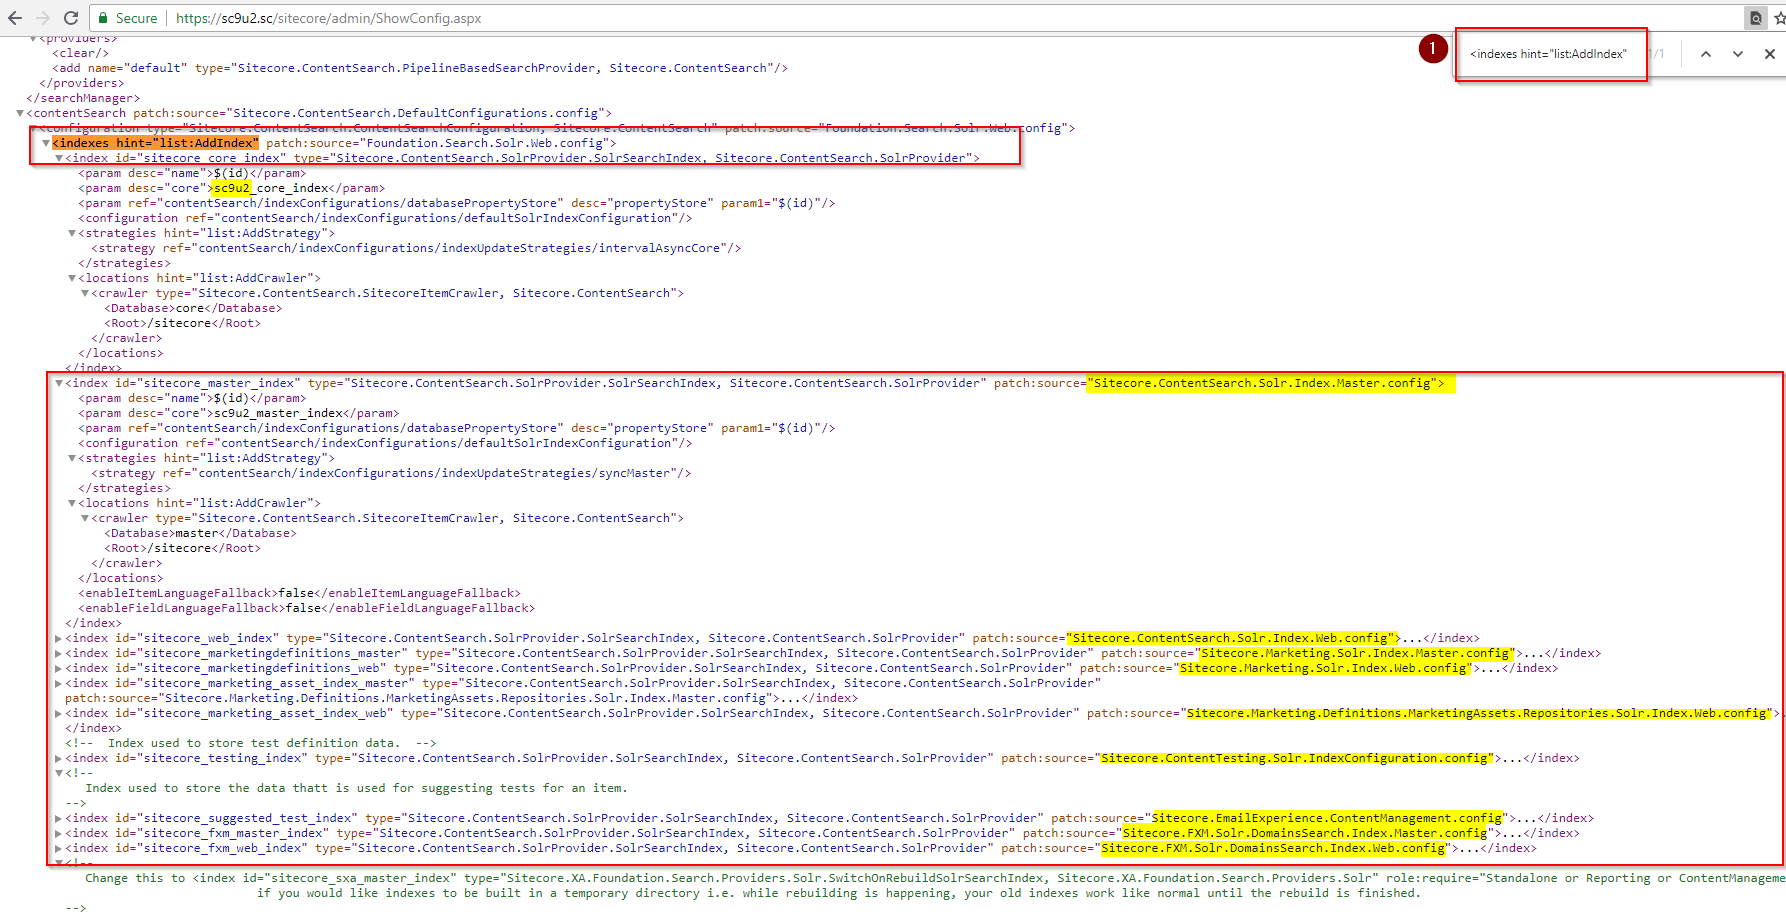Click the intervalAsyncCore strategy line
1786x917 pixels.
coord(416,248)
